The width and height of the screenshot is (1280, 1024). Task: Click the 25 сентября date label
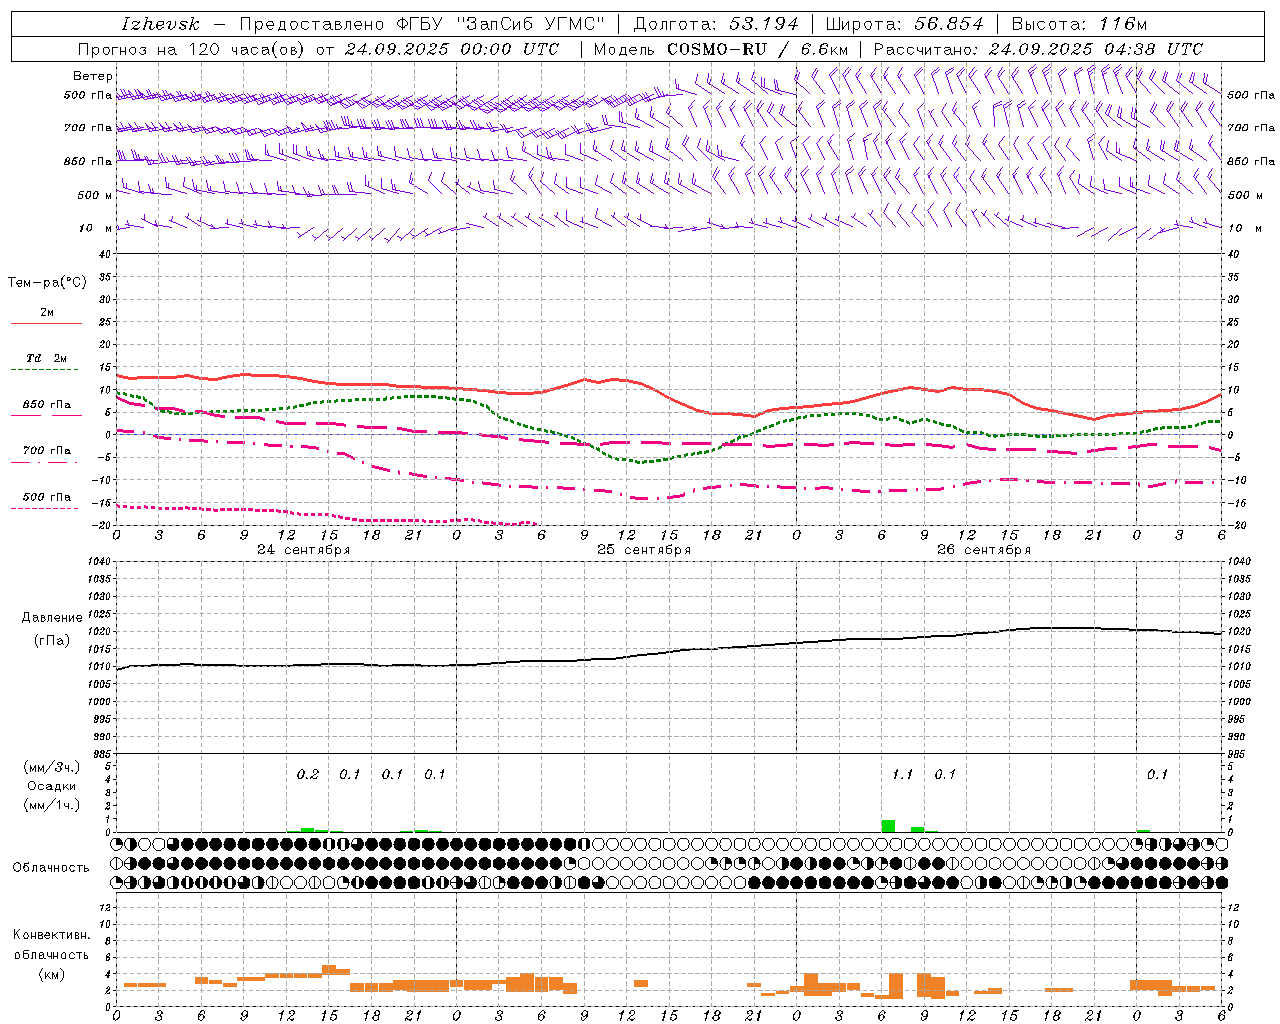coord(644,550)
